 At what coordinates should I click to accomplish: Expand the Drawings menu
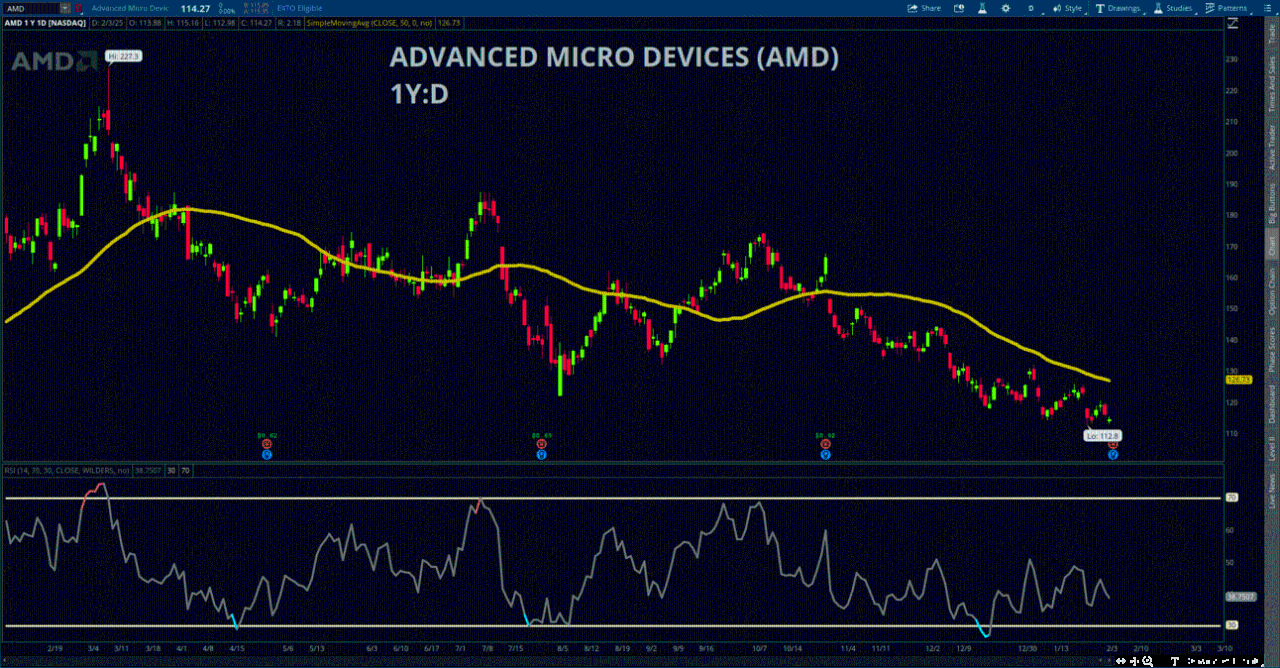(1120, 8)
